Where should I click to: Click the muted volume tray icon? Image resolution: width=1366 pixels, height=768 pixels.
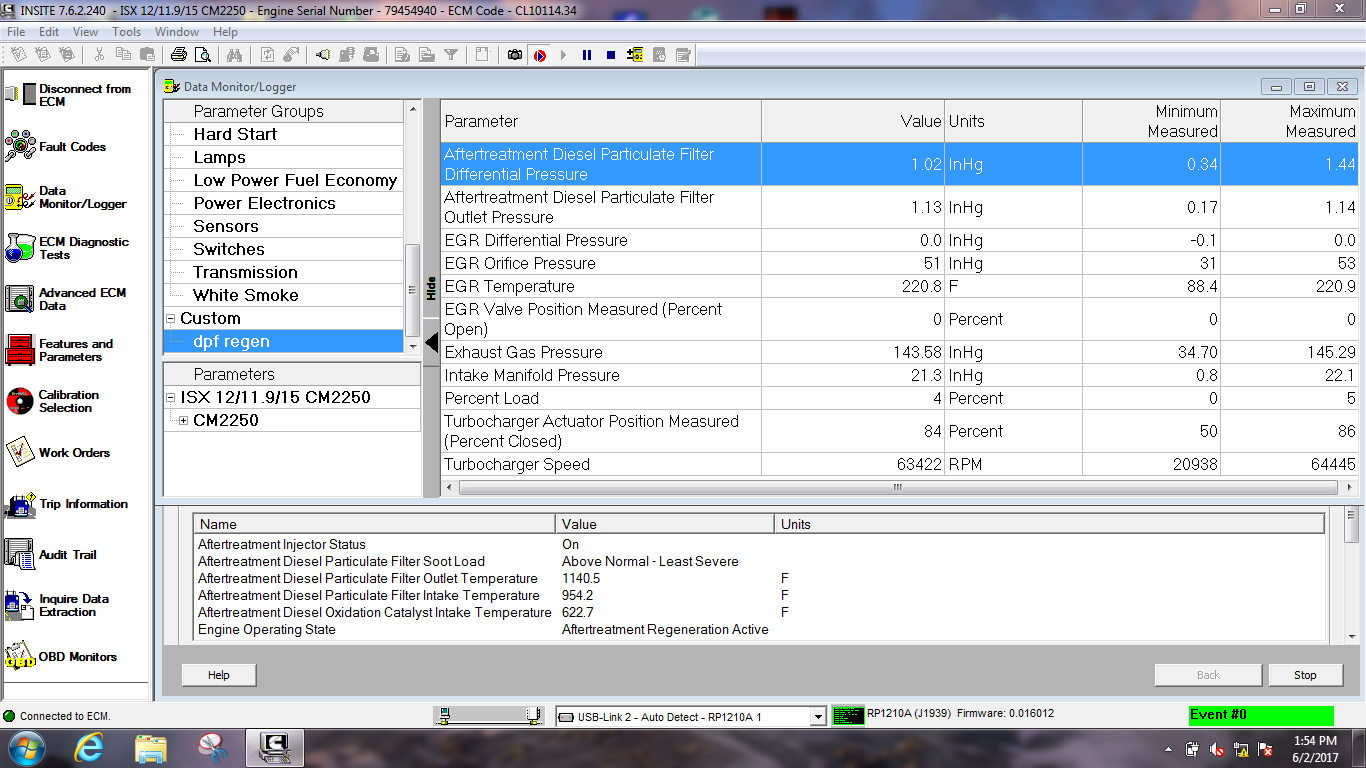[1217, 749]
